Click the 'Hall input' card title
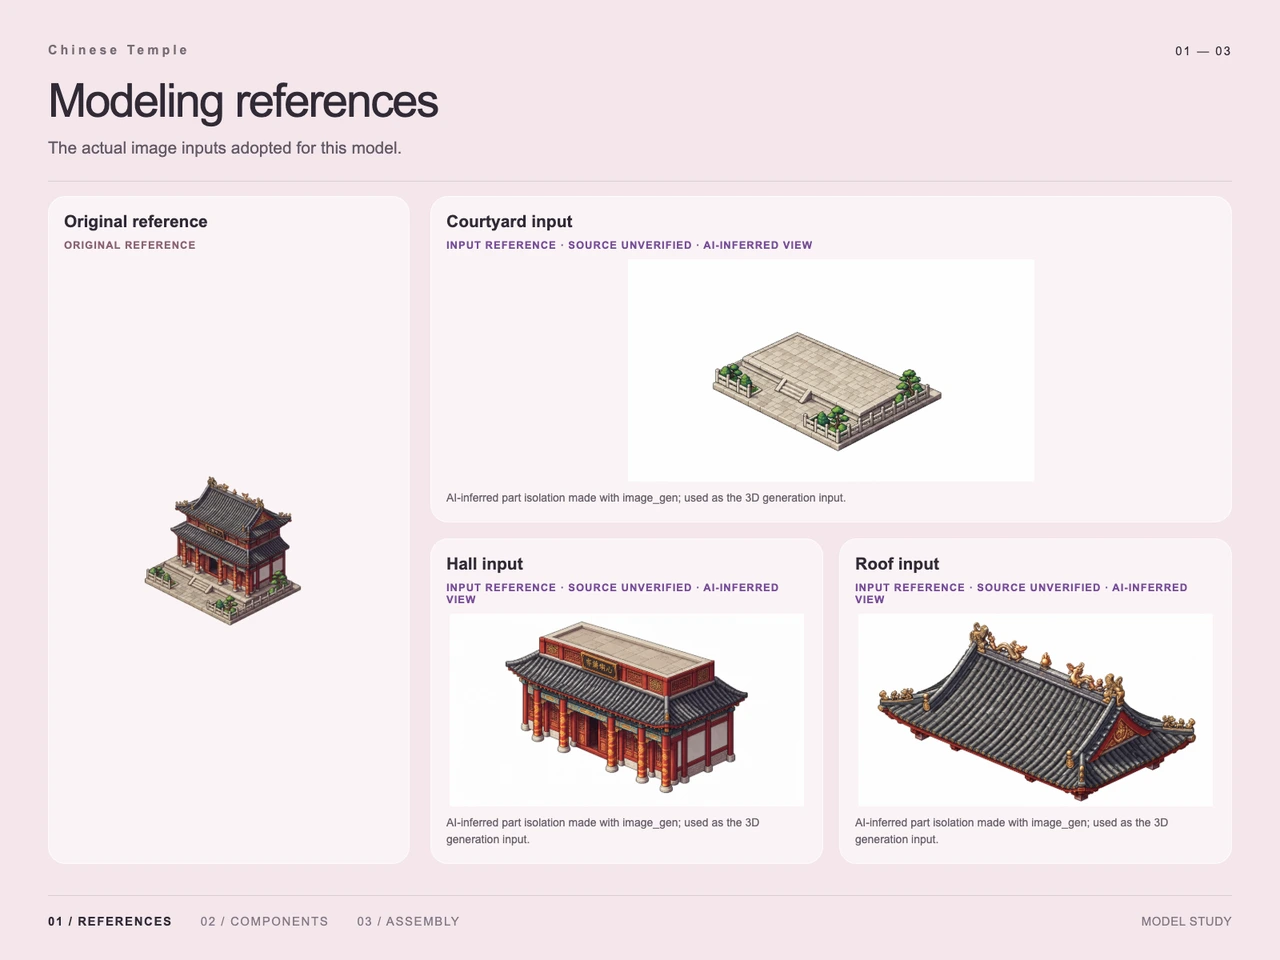The image size is (1280, 960). (x=485, y=564)
